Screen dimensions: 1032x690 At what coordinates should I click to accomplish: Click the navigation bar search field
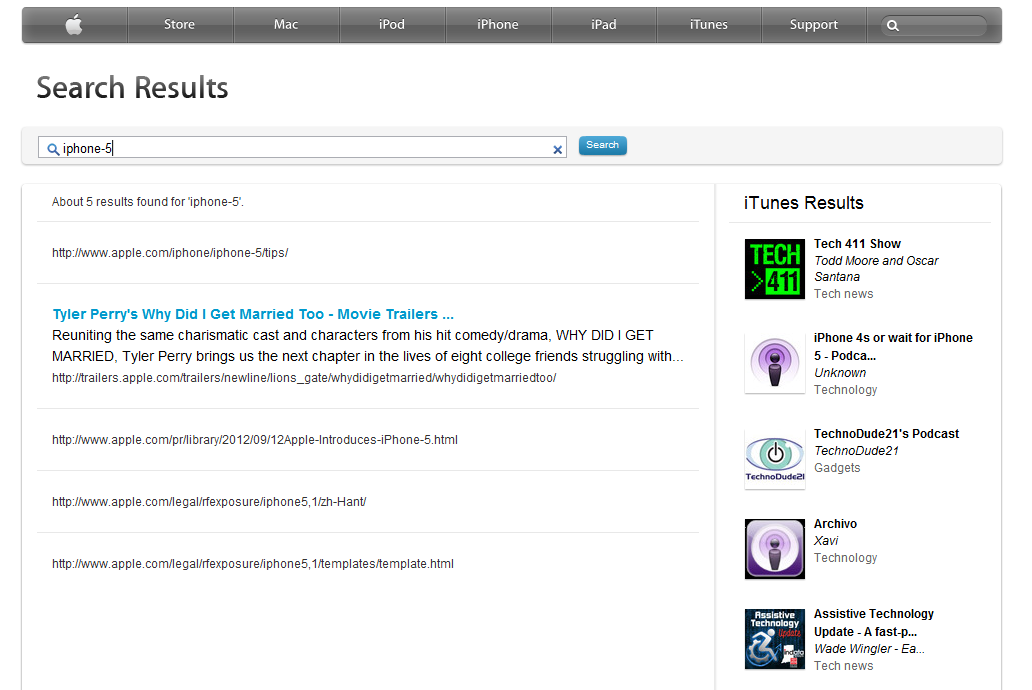coord(934,26)
